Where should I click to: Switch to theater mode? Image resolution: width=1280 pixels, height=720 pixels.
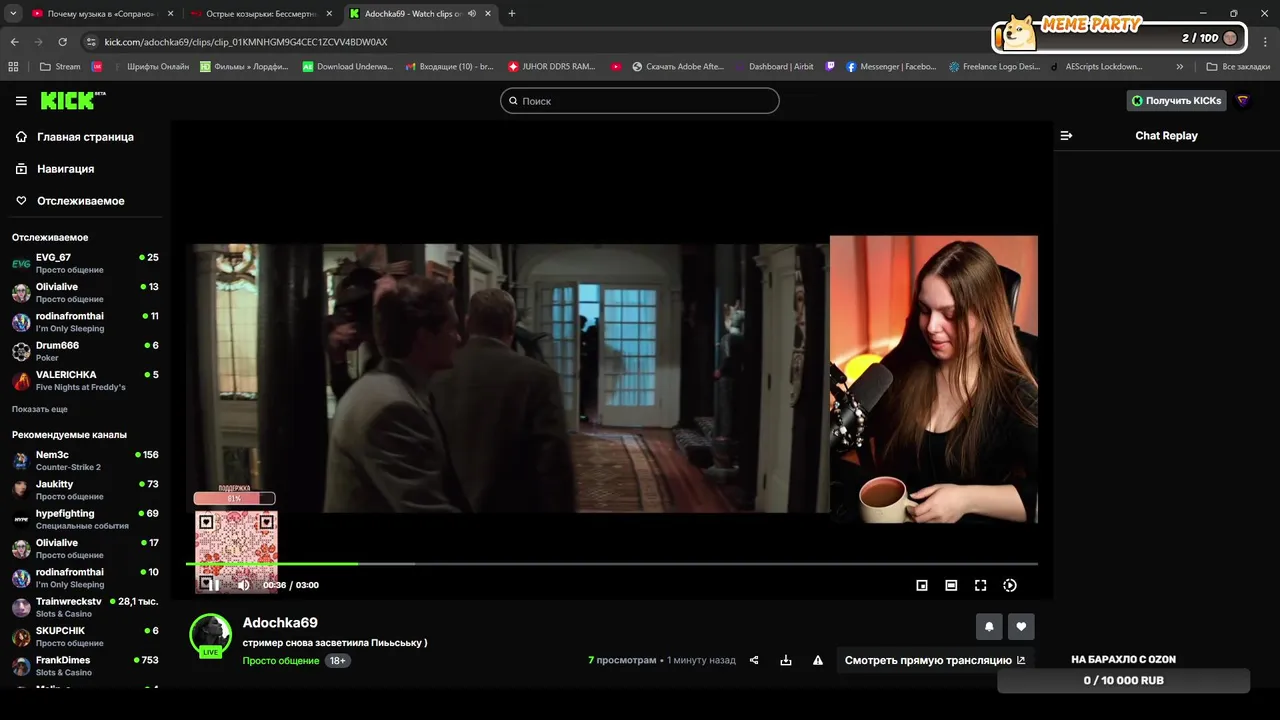pos(951,585)
